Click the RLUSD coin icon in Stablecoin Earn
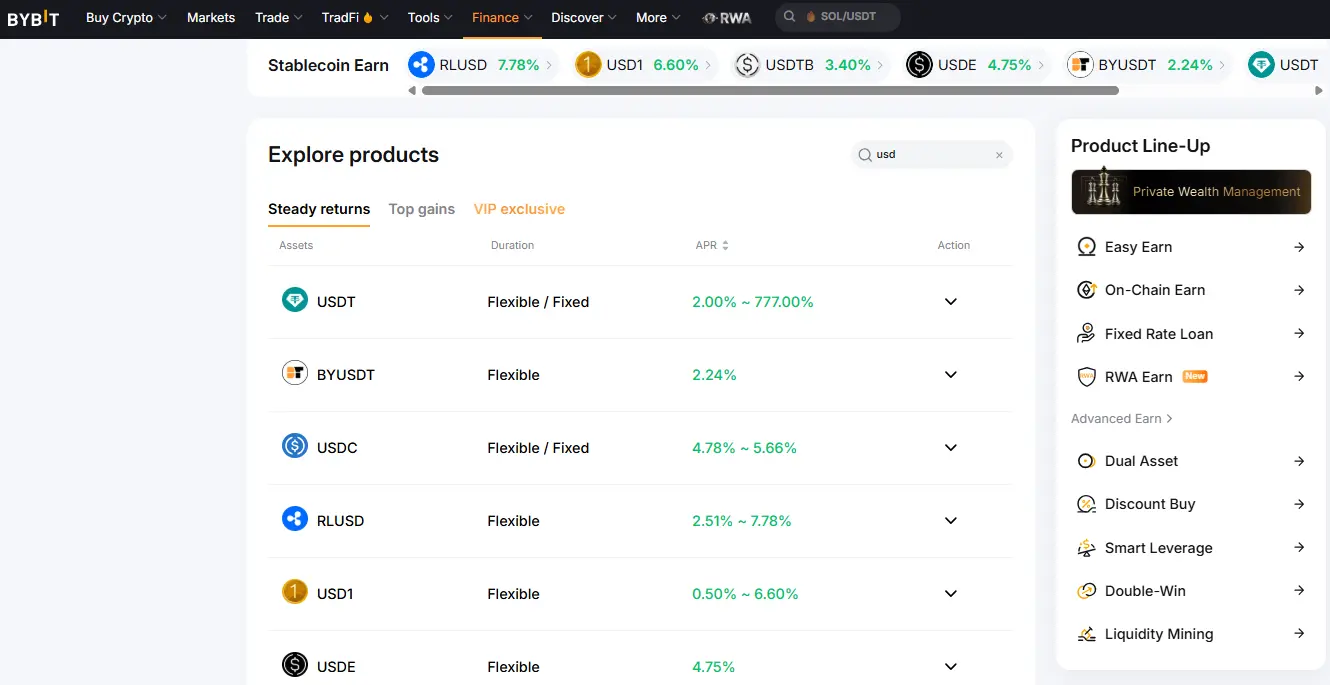The width and height of the screenshot is (1330, 685). click(421, 65)
